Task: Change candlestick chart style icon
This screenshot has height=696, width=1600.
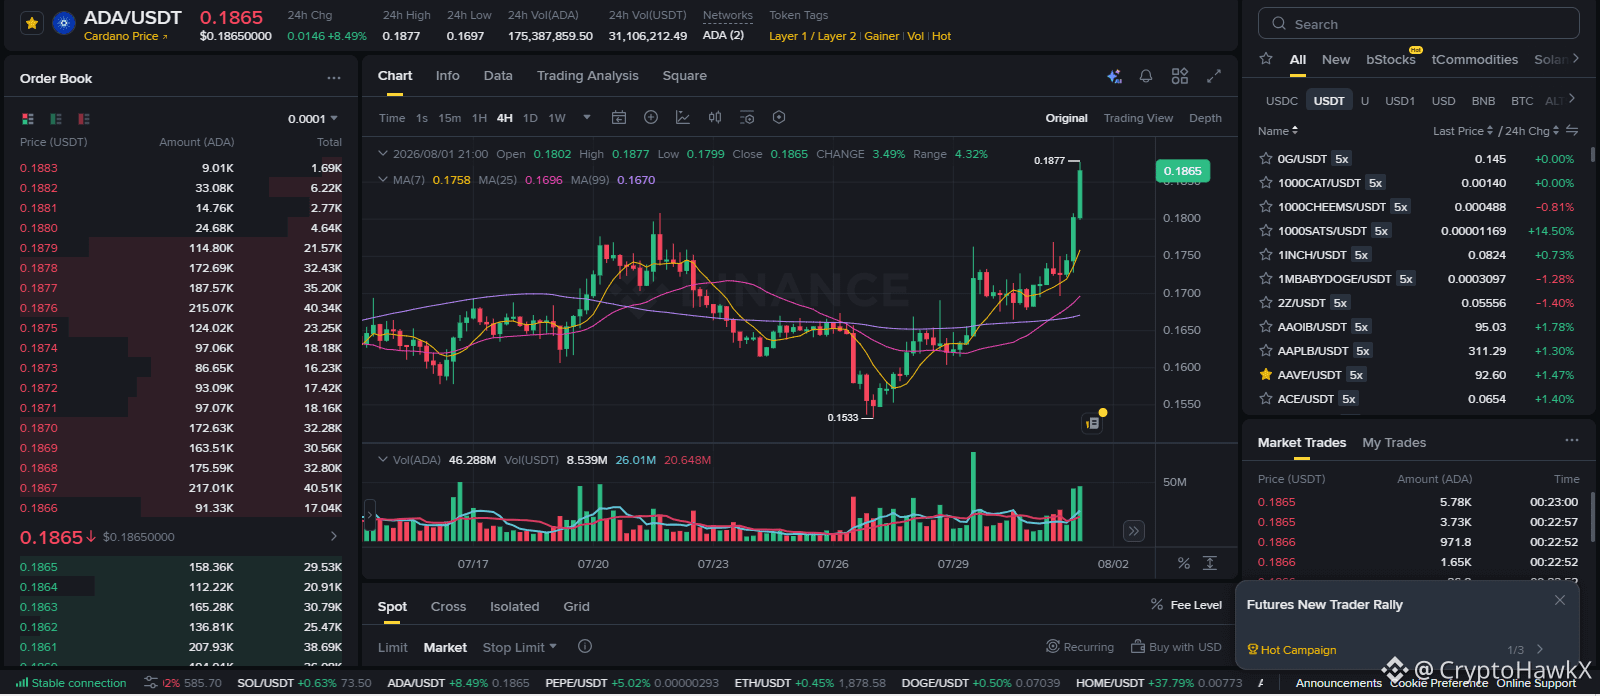Action: [715, 117]
